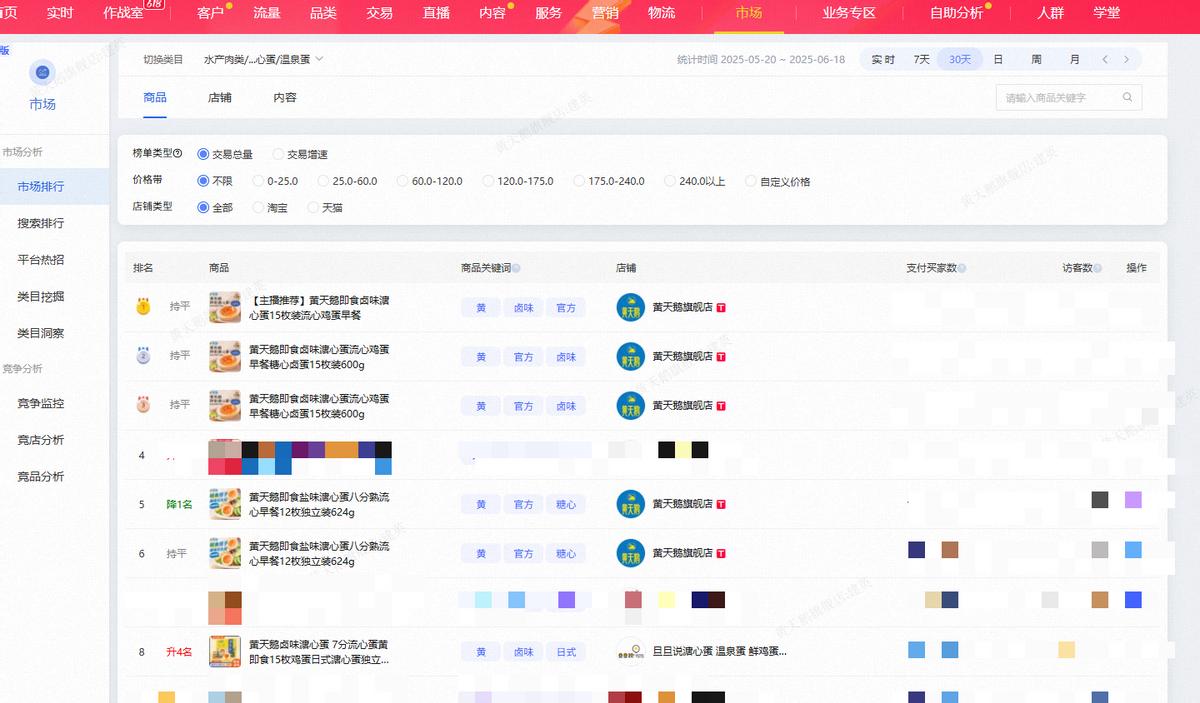The image size is (1200, 703).
Task: Open product thumbnail in rank 5 row
Action: coord(225,504)
